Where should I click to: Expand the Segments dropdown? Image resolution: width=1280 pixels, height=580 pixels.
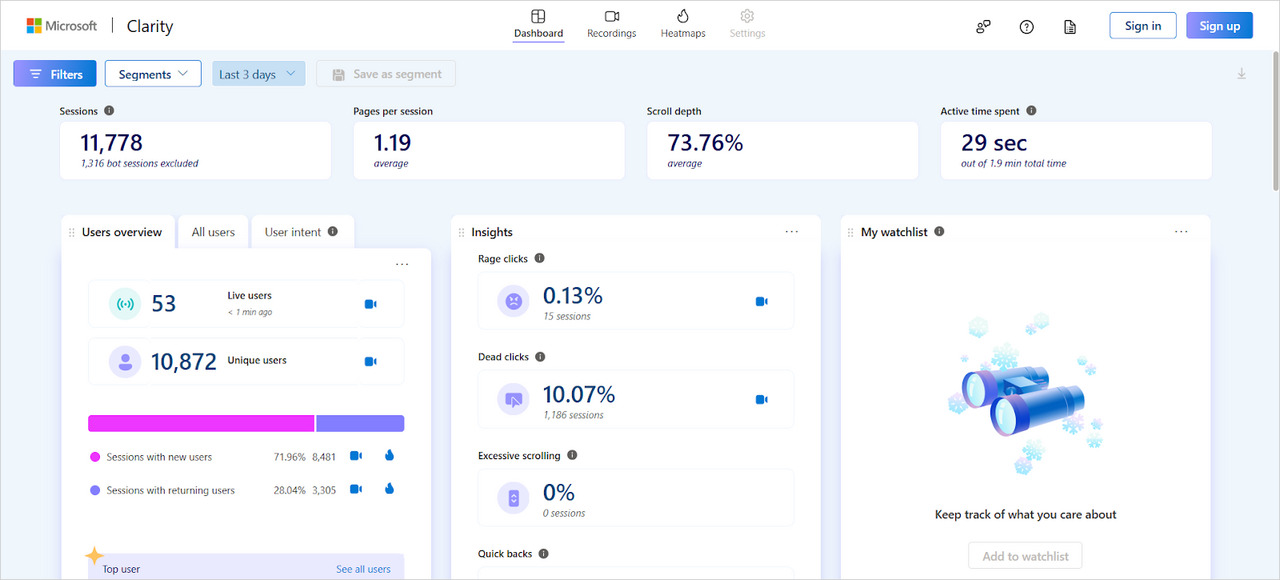click(x=153, y=74)
